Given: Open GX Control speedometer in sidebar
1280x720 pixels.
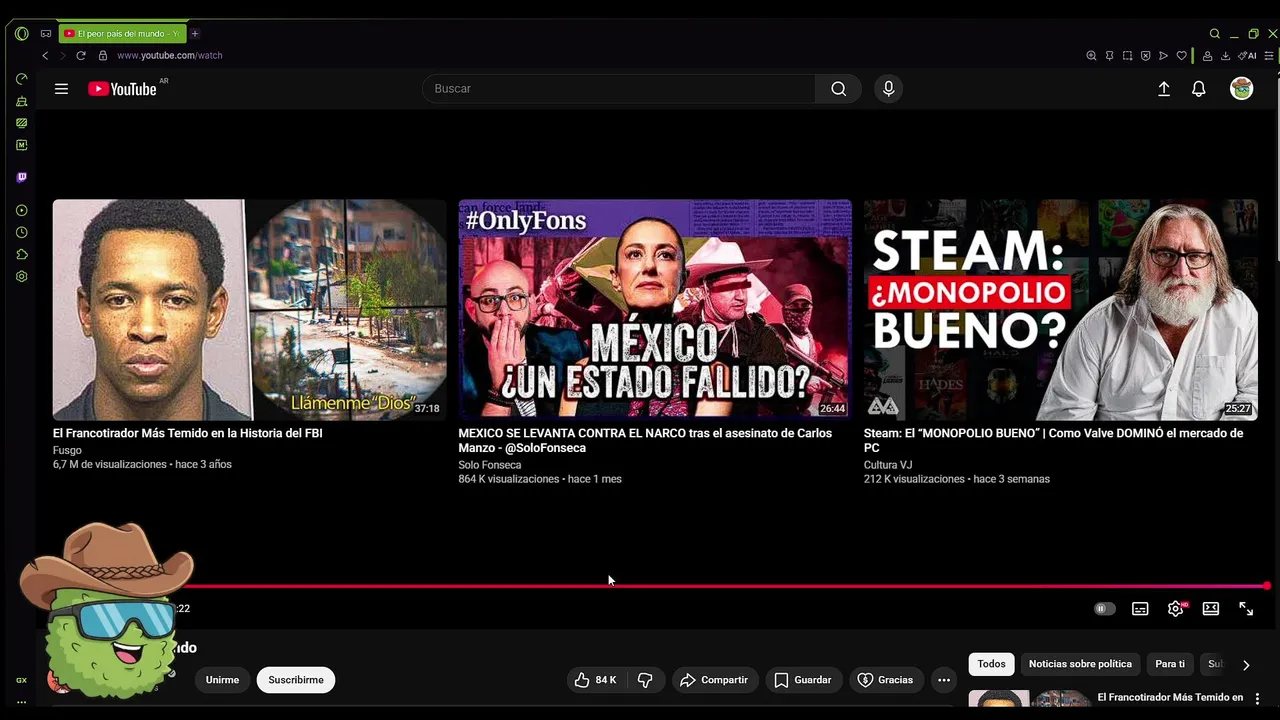Looking at the screenshot, I should point(21,79).
